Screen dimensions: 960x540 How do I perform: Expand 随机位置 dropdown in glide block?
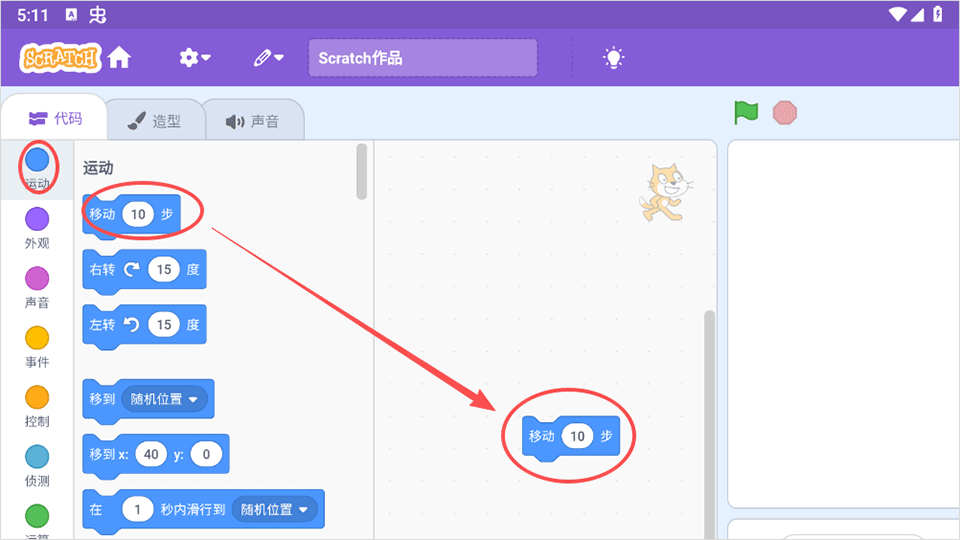click(275, 509)
